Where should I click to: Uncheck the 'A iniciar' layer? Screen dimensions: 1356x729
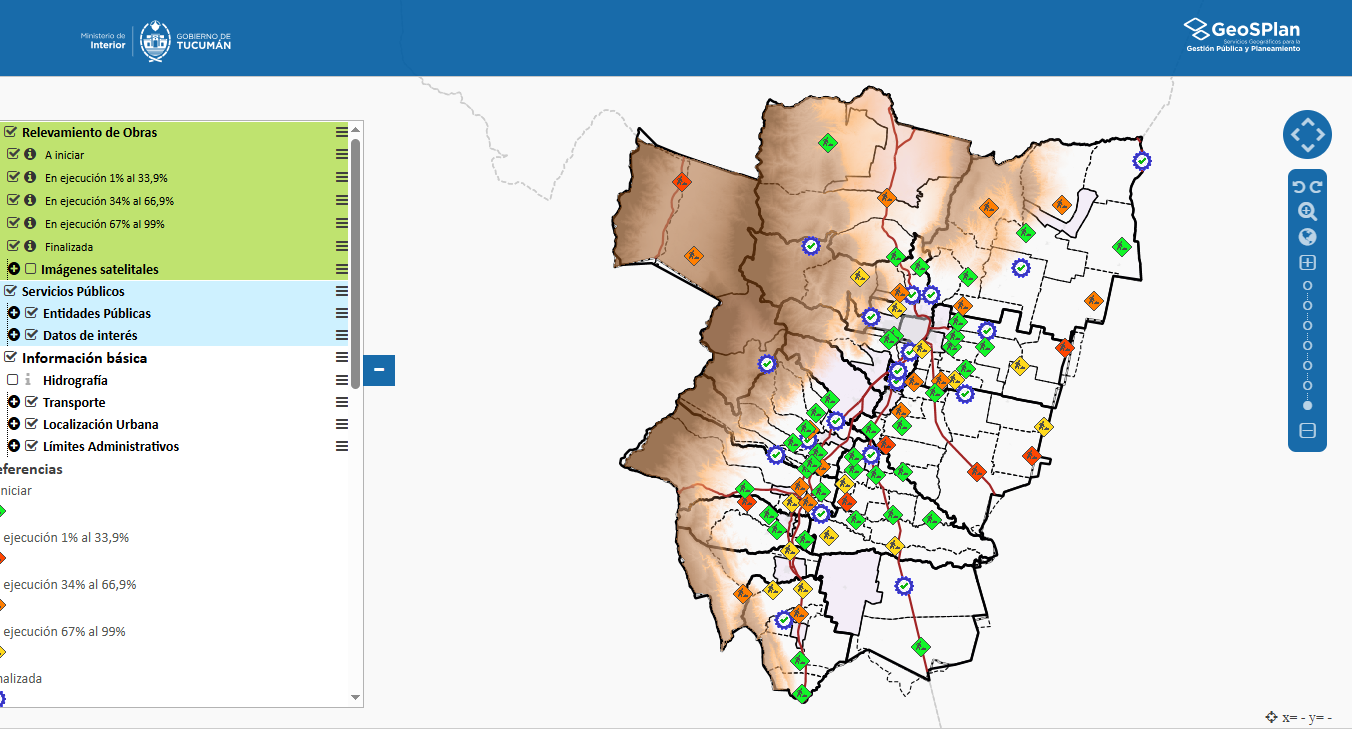tap(13, 154)
